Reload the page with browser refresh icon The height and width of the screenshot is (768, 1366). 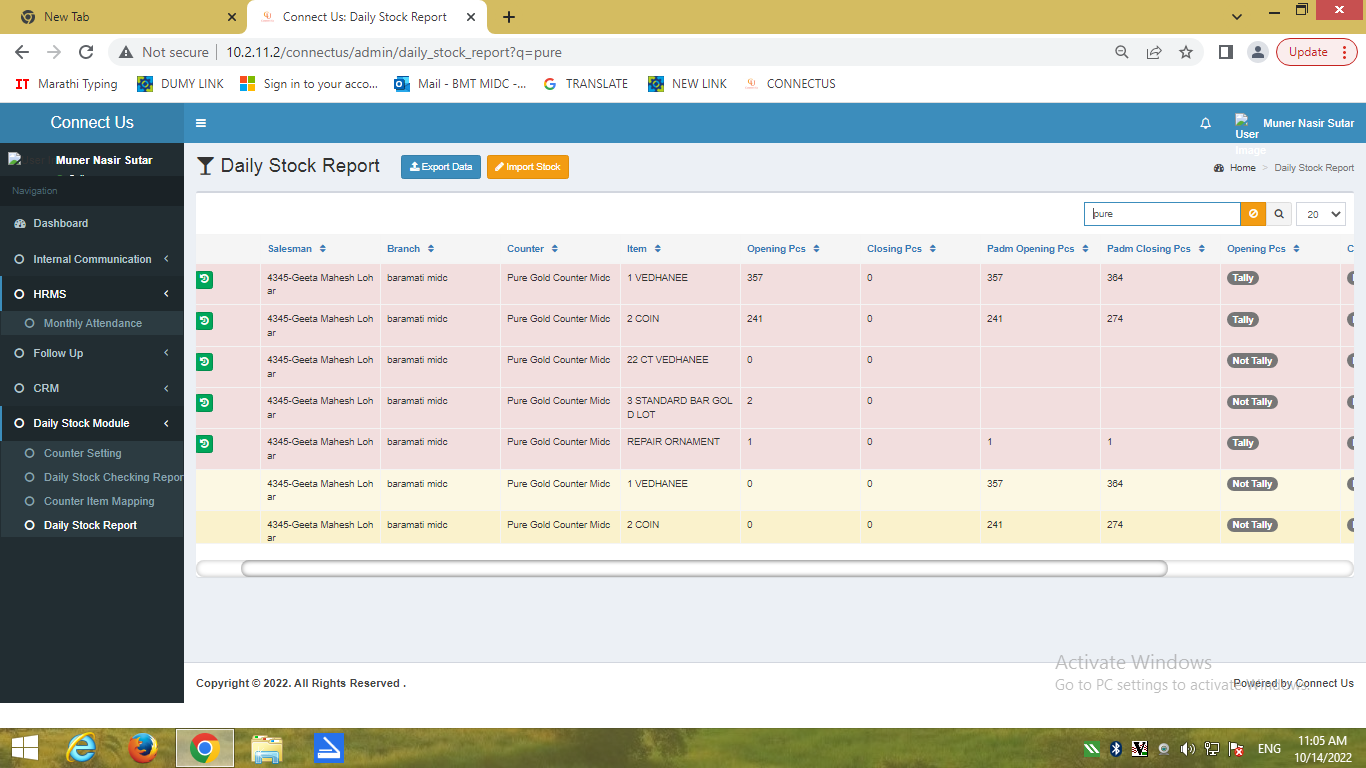pyautogui.click(x=86, y=52)
